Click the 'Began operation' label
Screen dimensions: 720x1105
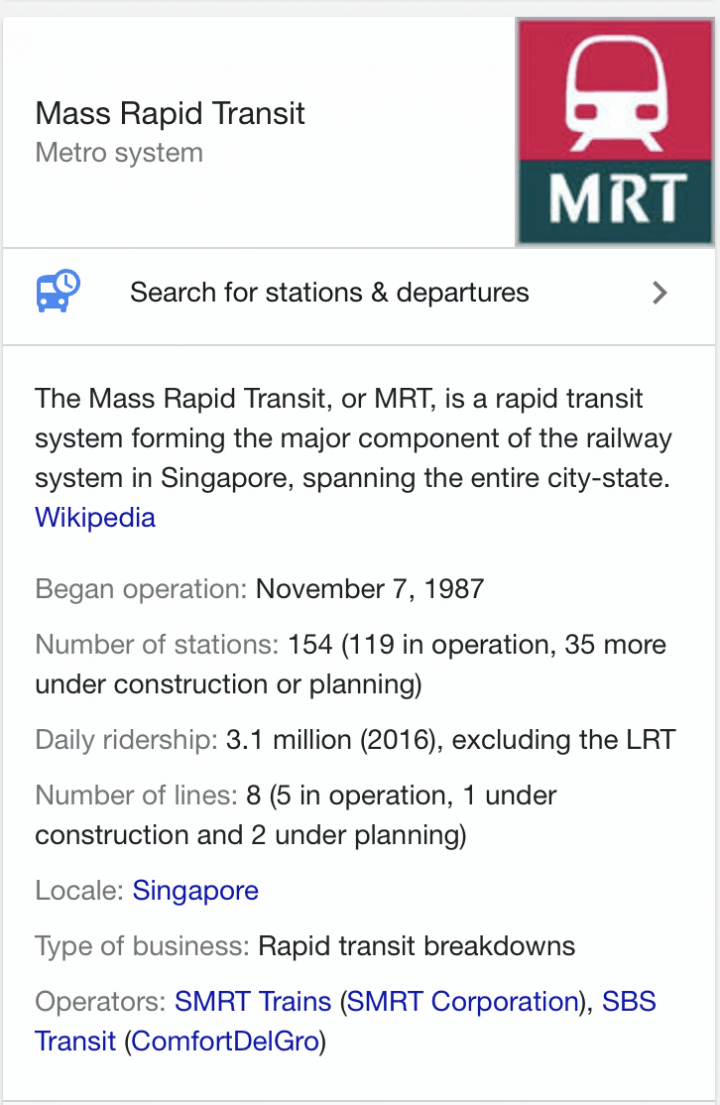tap(141, 589)
